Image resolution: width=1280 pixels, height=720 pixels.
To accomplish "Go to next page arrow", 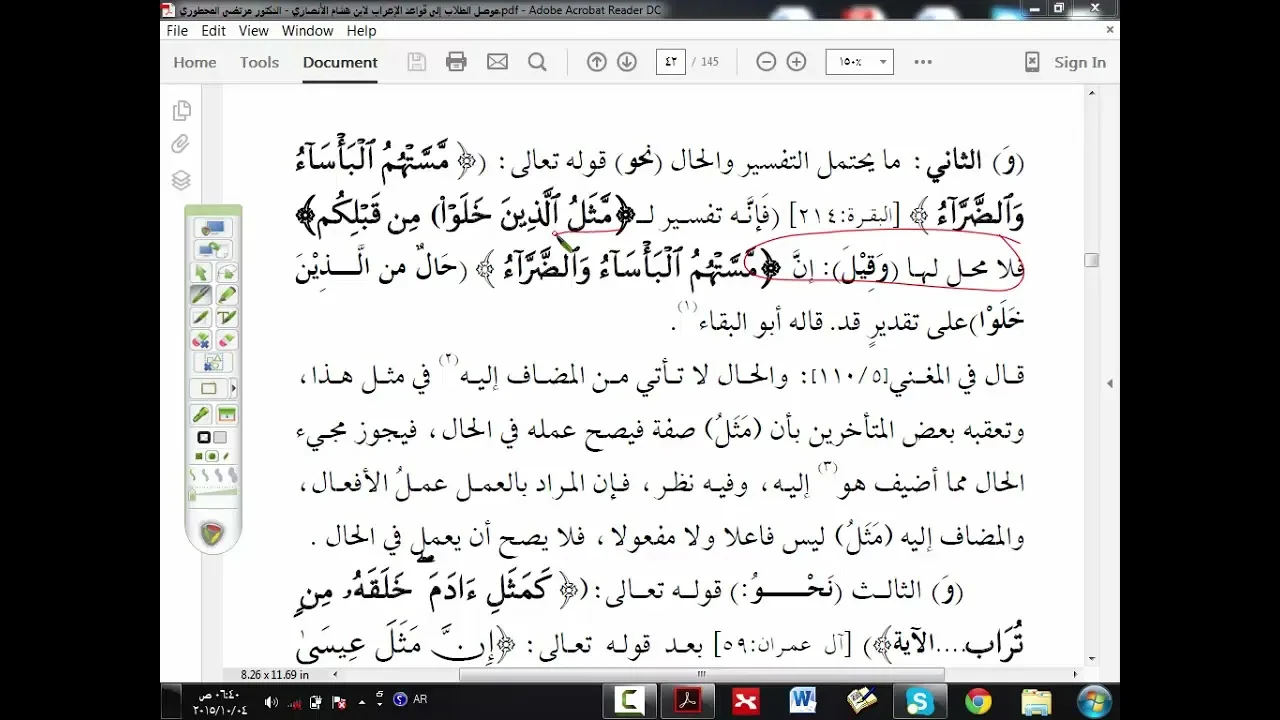I will [x=627, y=62].
